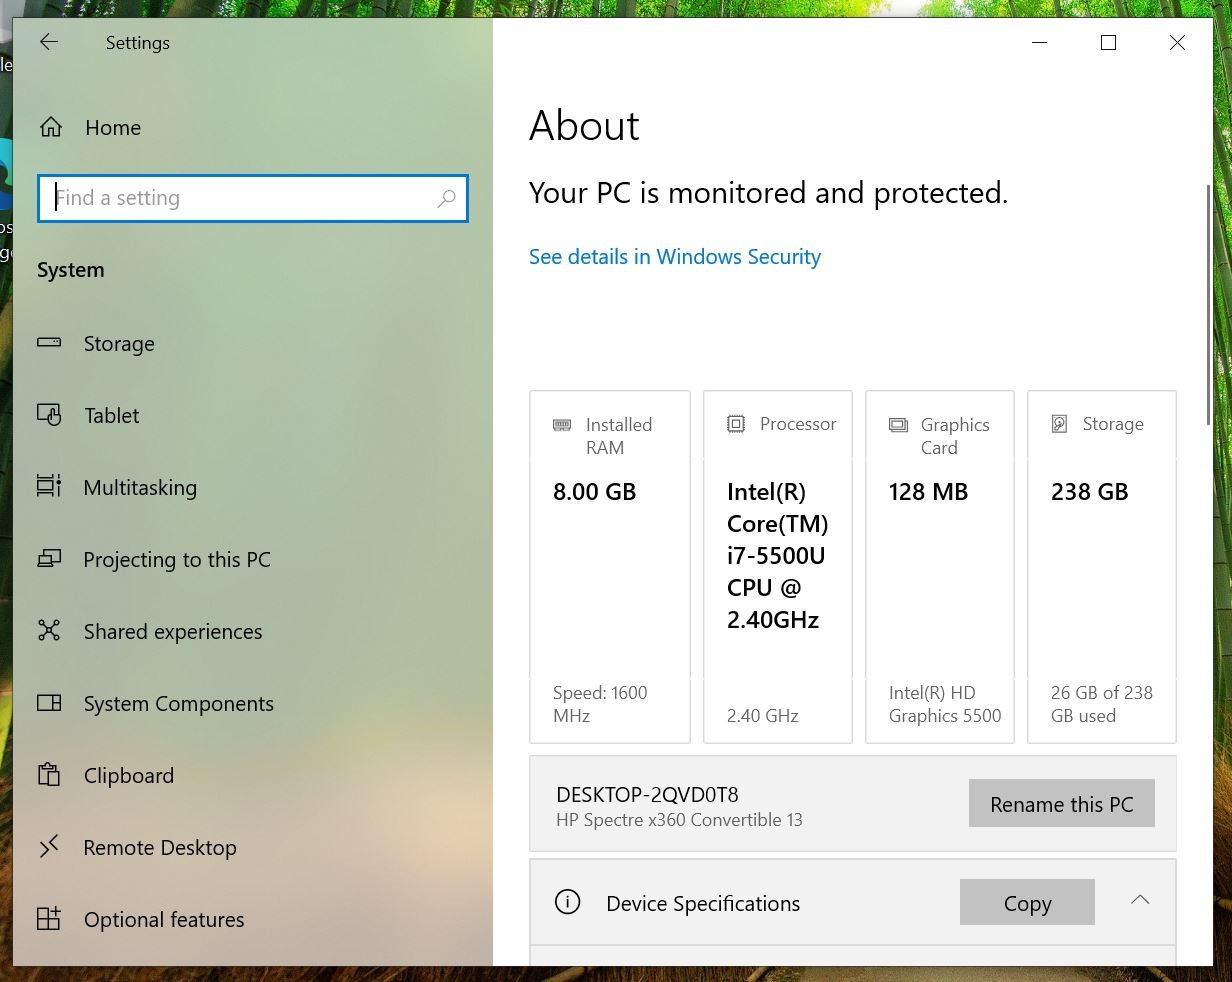Open See details in Windows Security link
Viewport: 1232px width, 982px height.
[x=675, y=257]
